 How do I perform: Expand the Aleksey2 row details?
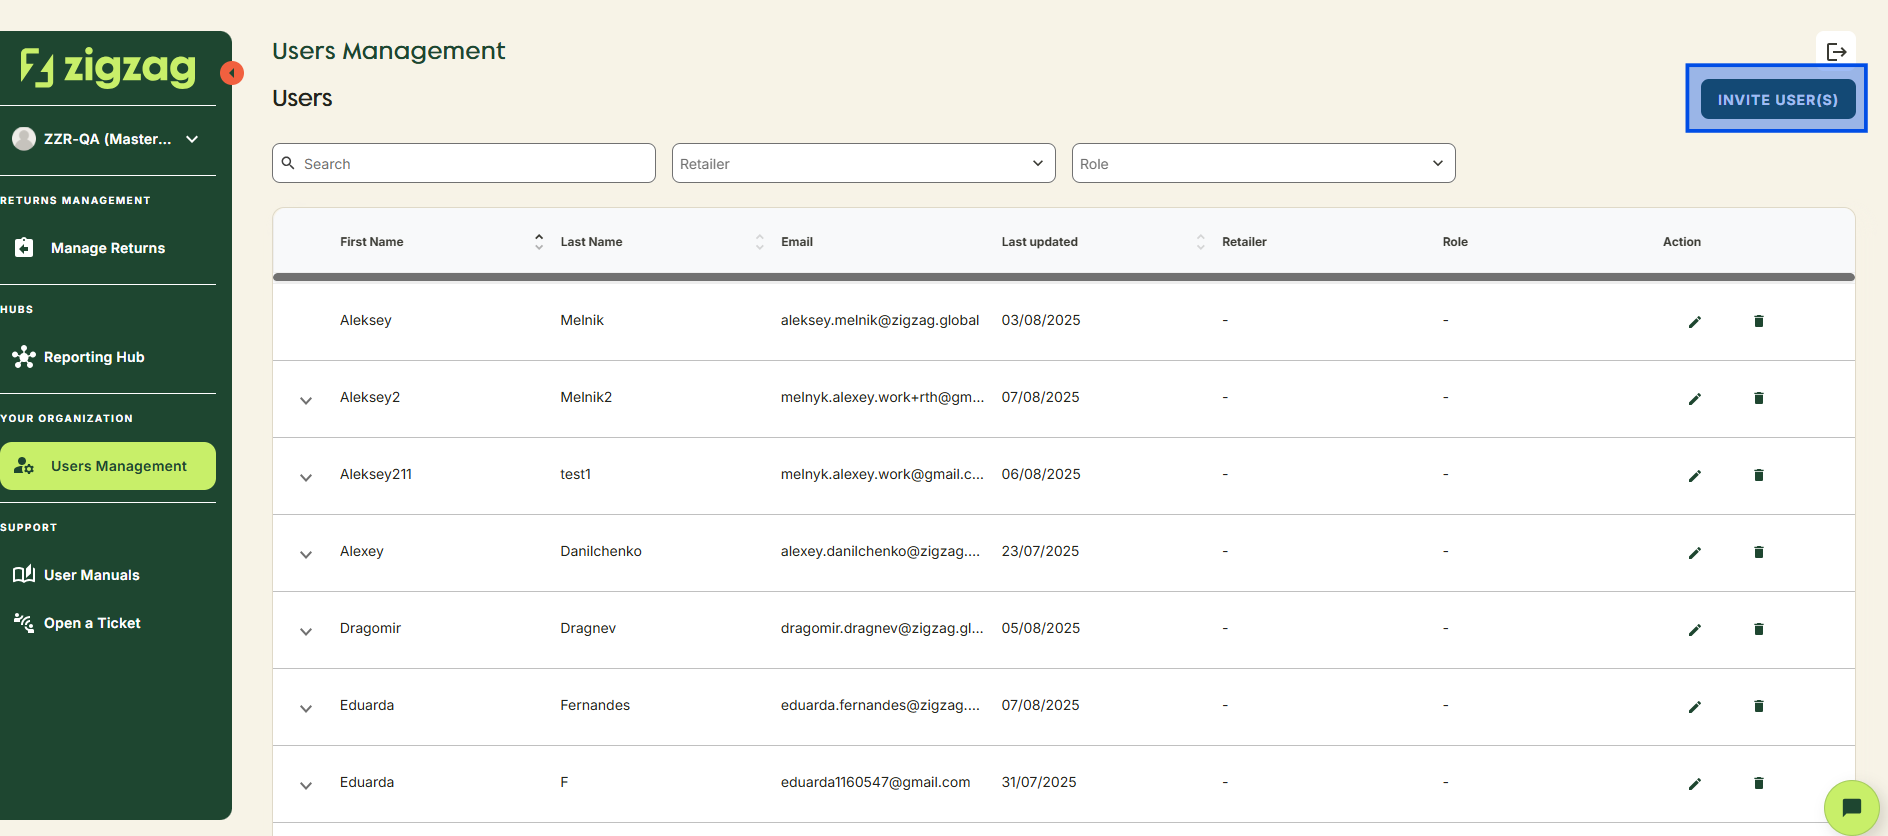(x=306, y=400)
